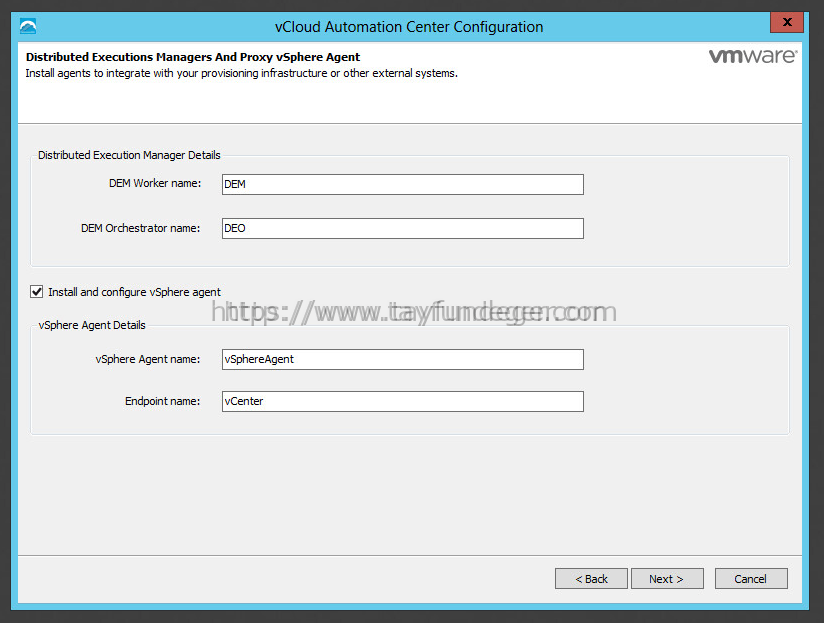
Task: Click the vSphere Agent Details group heading
Action: click(x=92, y=325)
